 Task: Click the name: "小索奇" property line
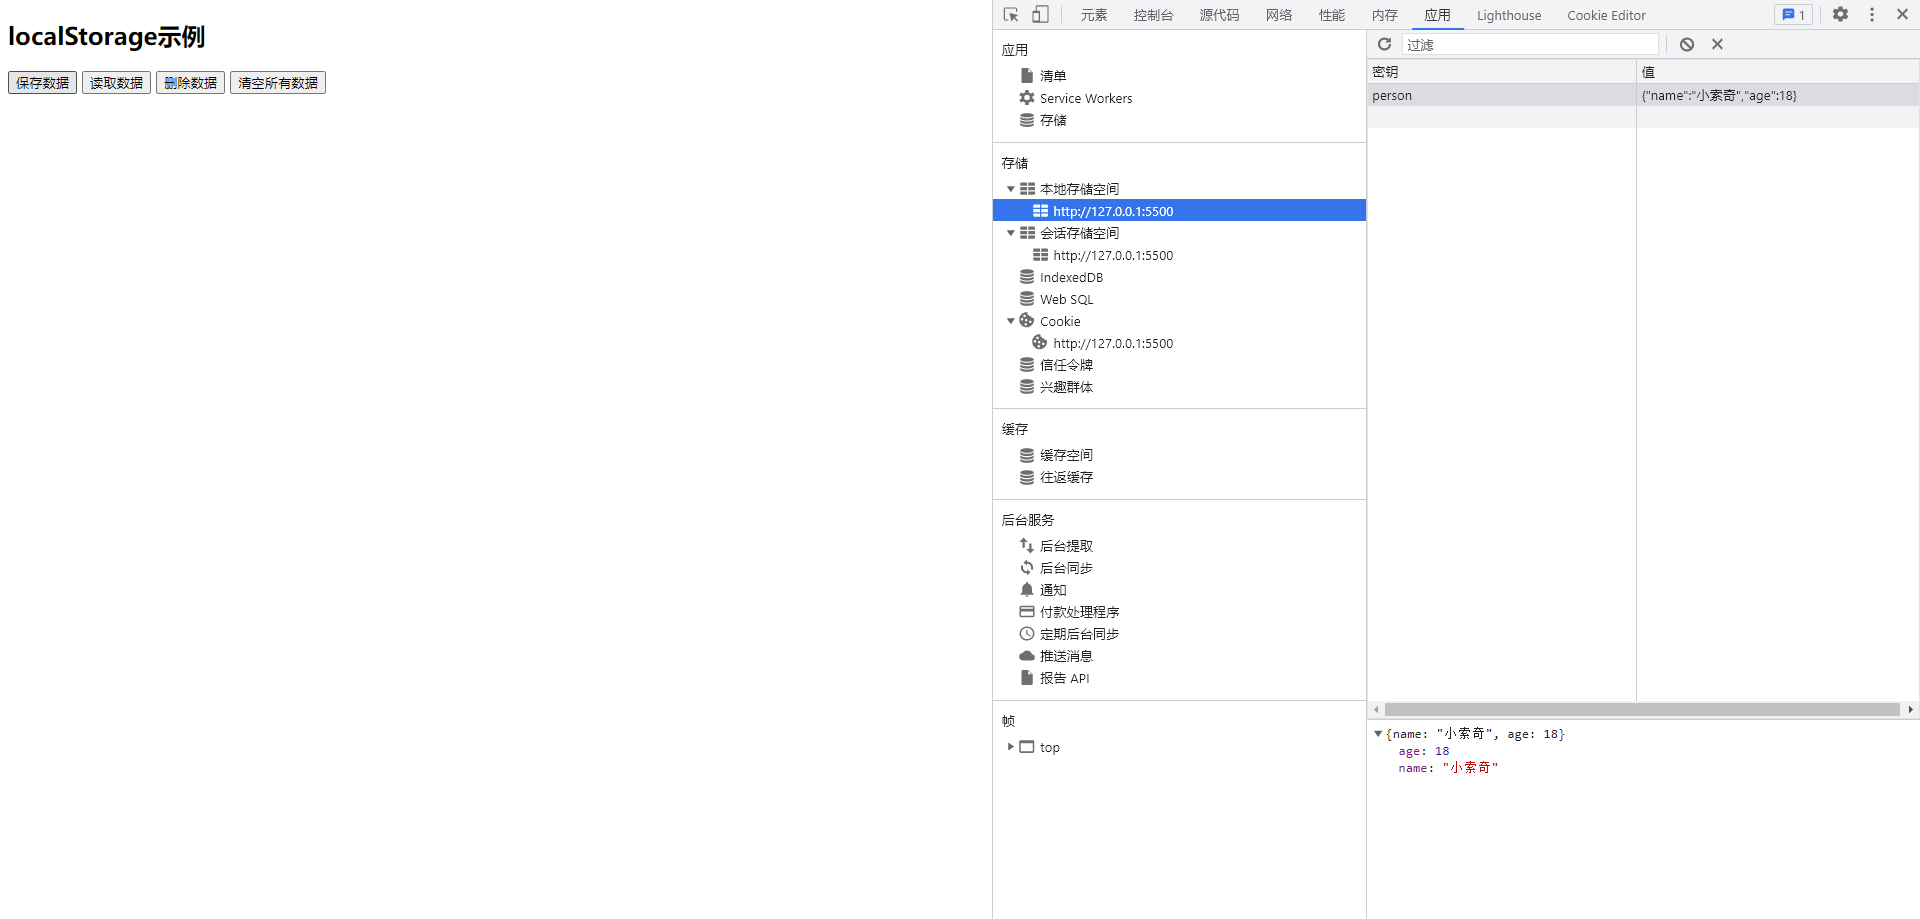coord(1448,768)
